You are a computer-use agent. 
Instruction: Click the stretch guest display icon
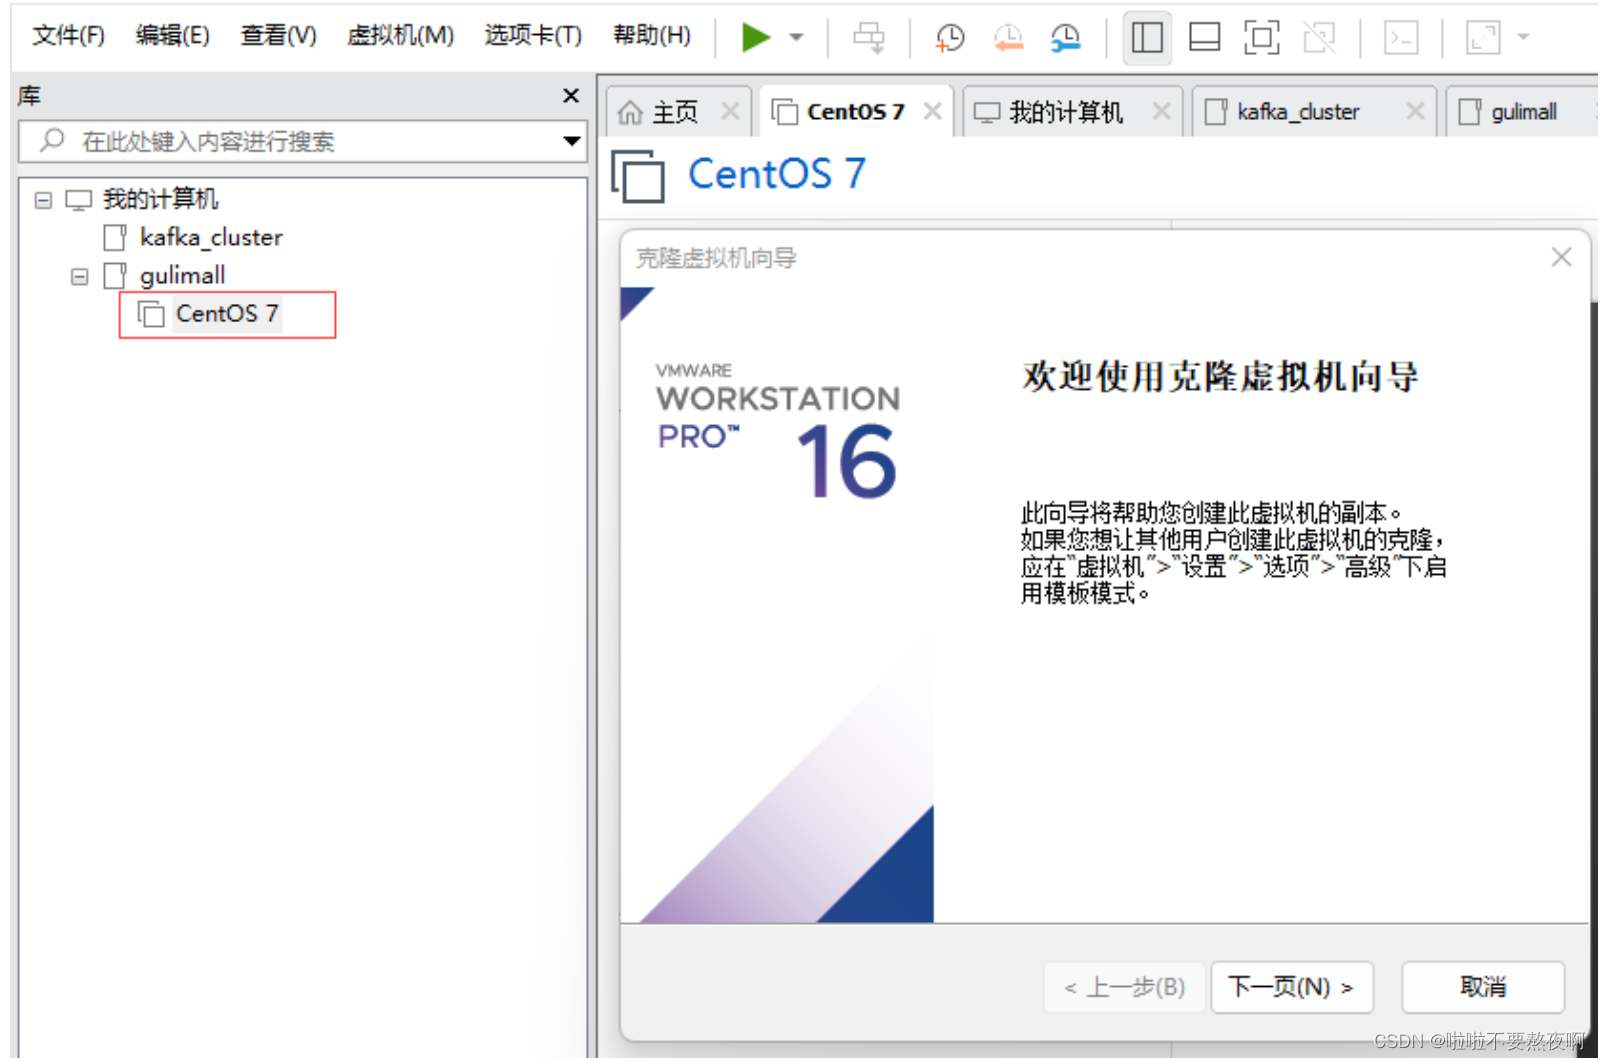tap(1483, 38)
